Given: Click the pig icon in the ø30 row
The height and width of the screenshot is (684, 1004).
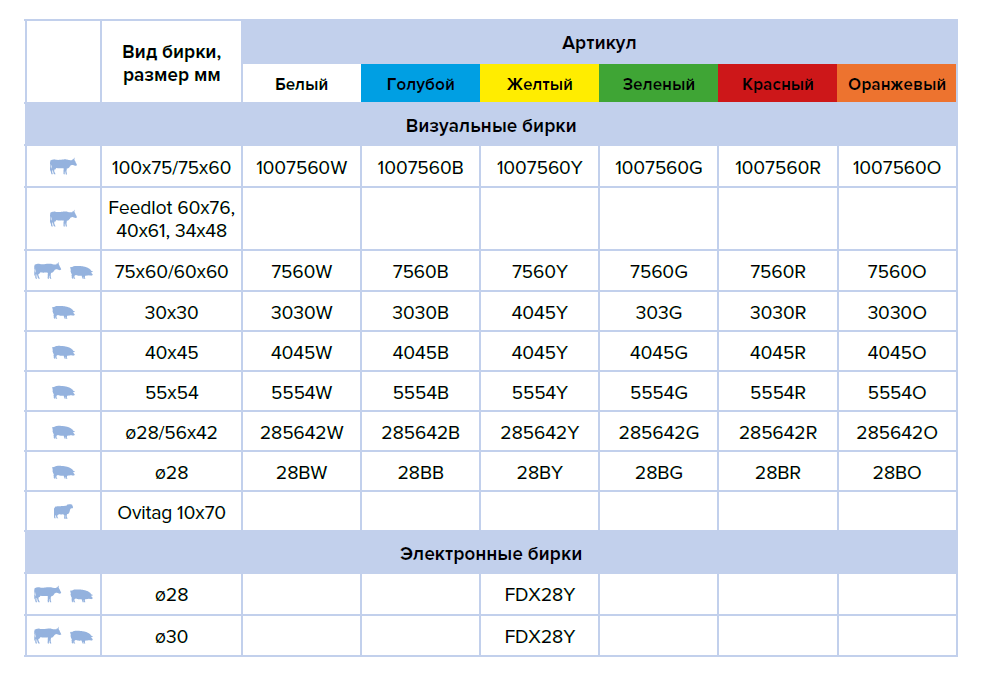Looking at the screenshot, I should pyautogui.click(x=81, y=637).
